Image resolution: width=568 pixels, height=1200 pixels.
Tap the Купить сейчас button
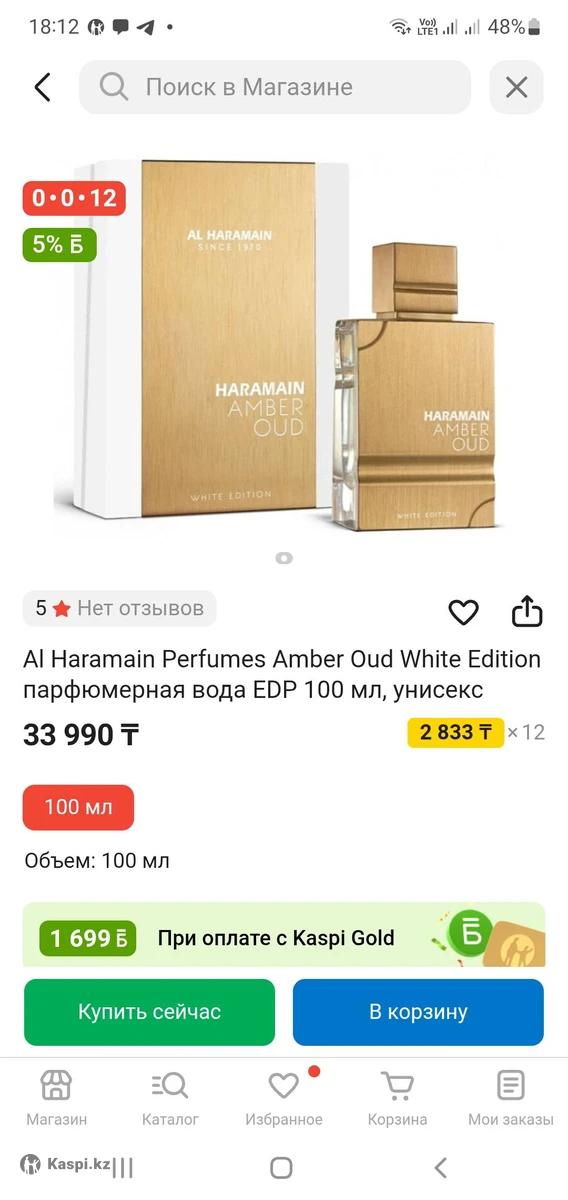pos(149,1012)
